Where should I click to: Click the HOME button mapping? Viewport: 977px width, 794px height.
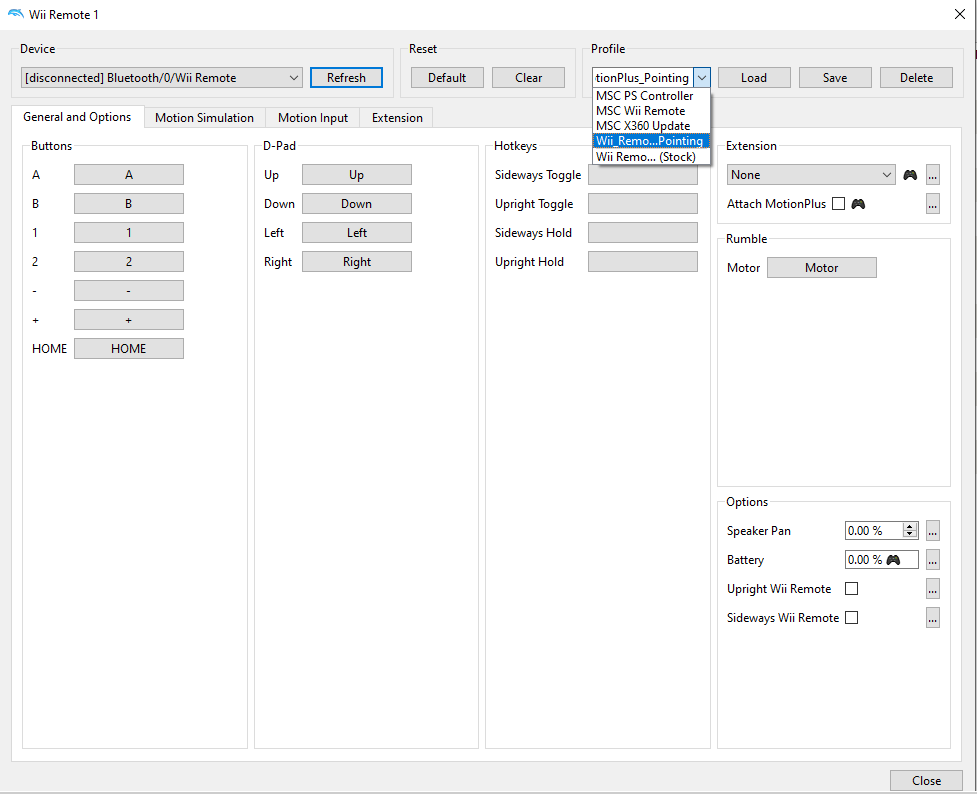click(x=129, y=348)
